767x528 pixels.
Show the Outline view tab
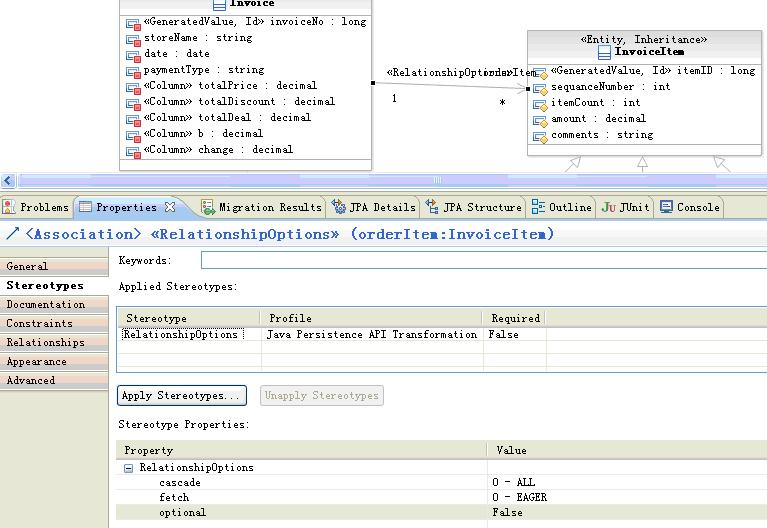click(x=562, y=207)
